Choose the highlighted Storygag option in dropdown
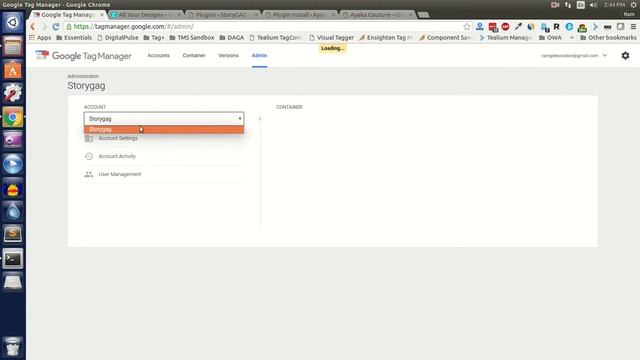640x360 pixels. tap(164, 129)
